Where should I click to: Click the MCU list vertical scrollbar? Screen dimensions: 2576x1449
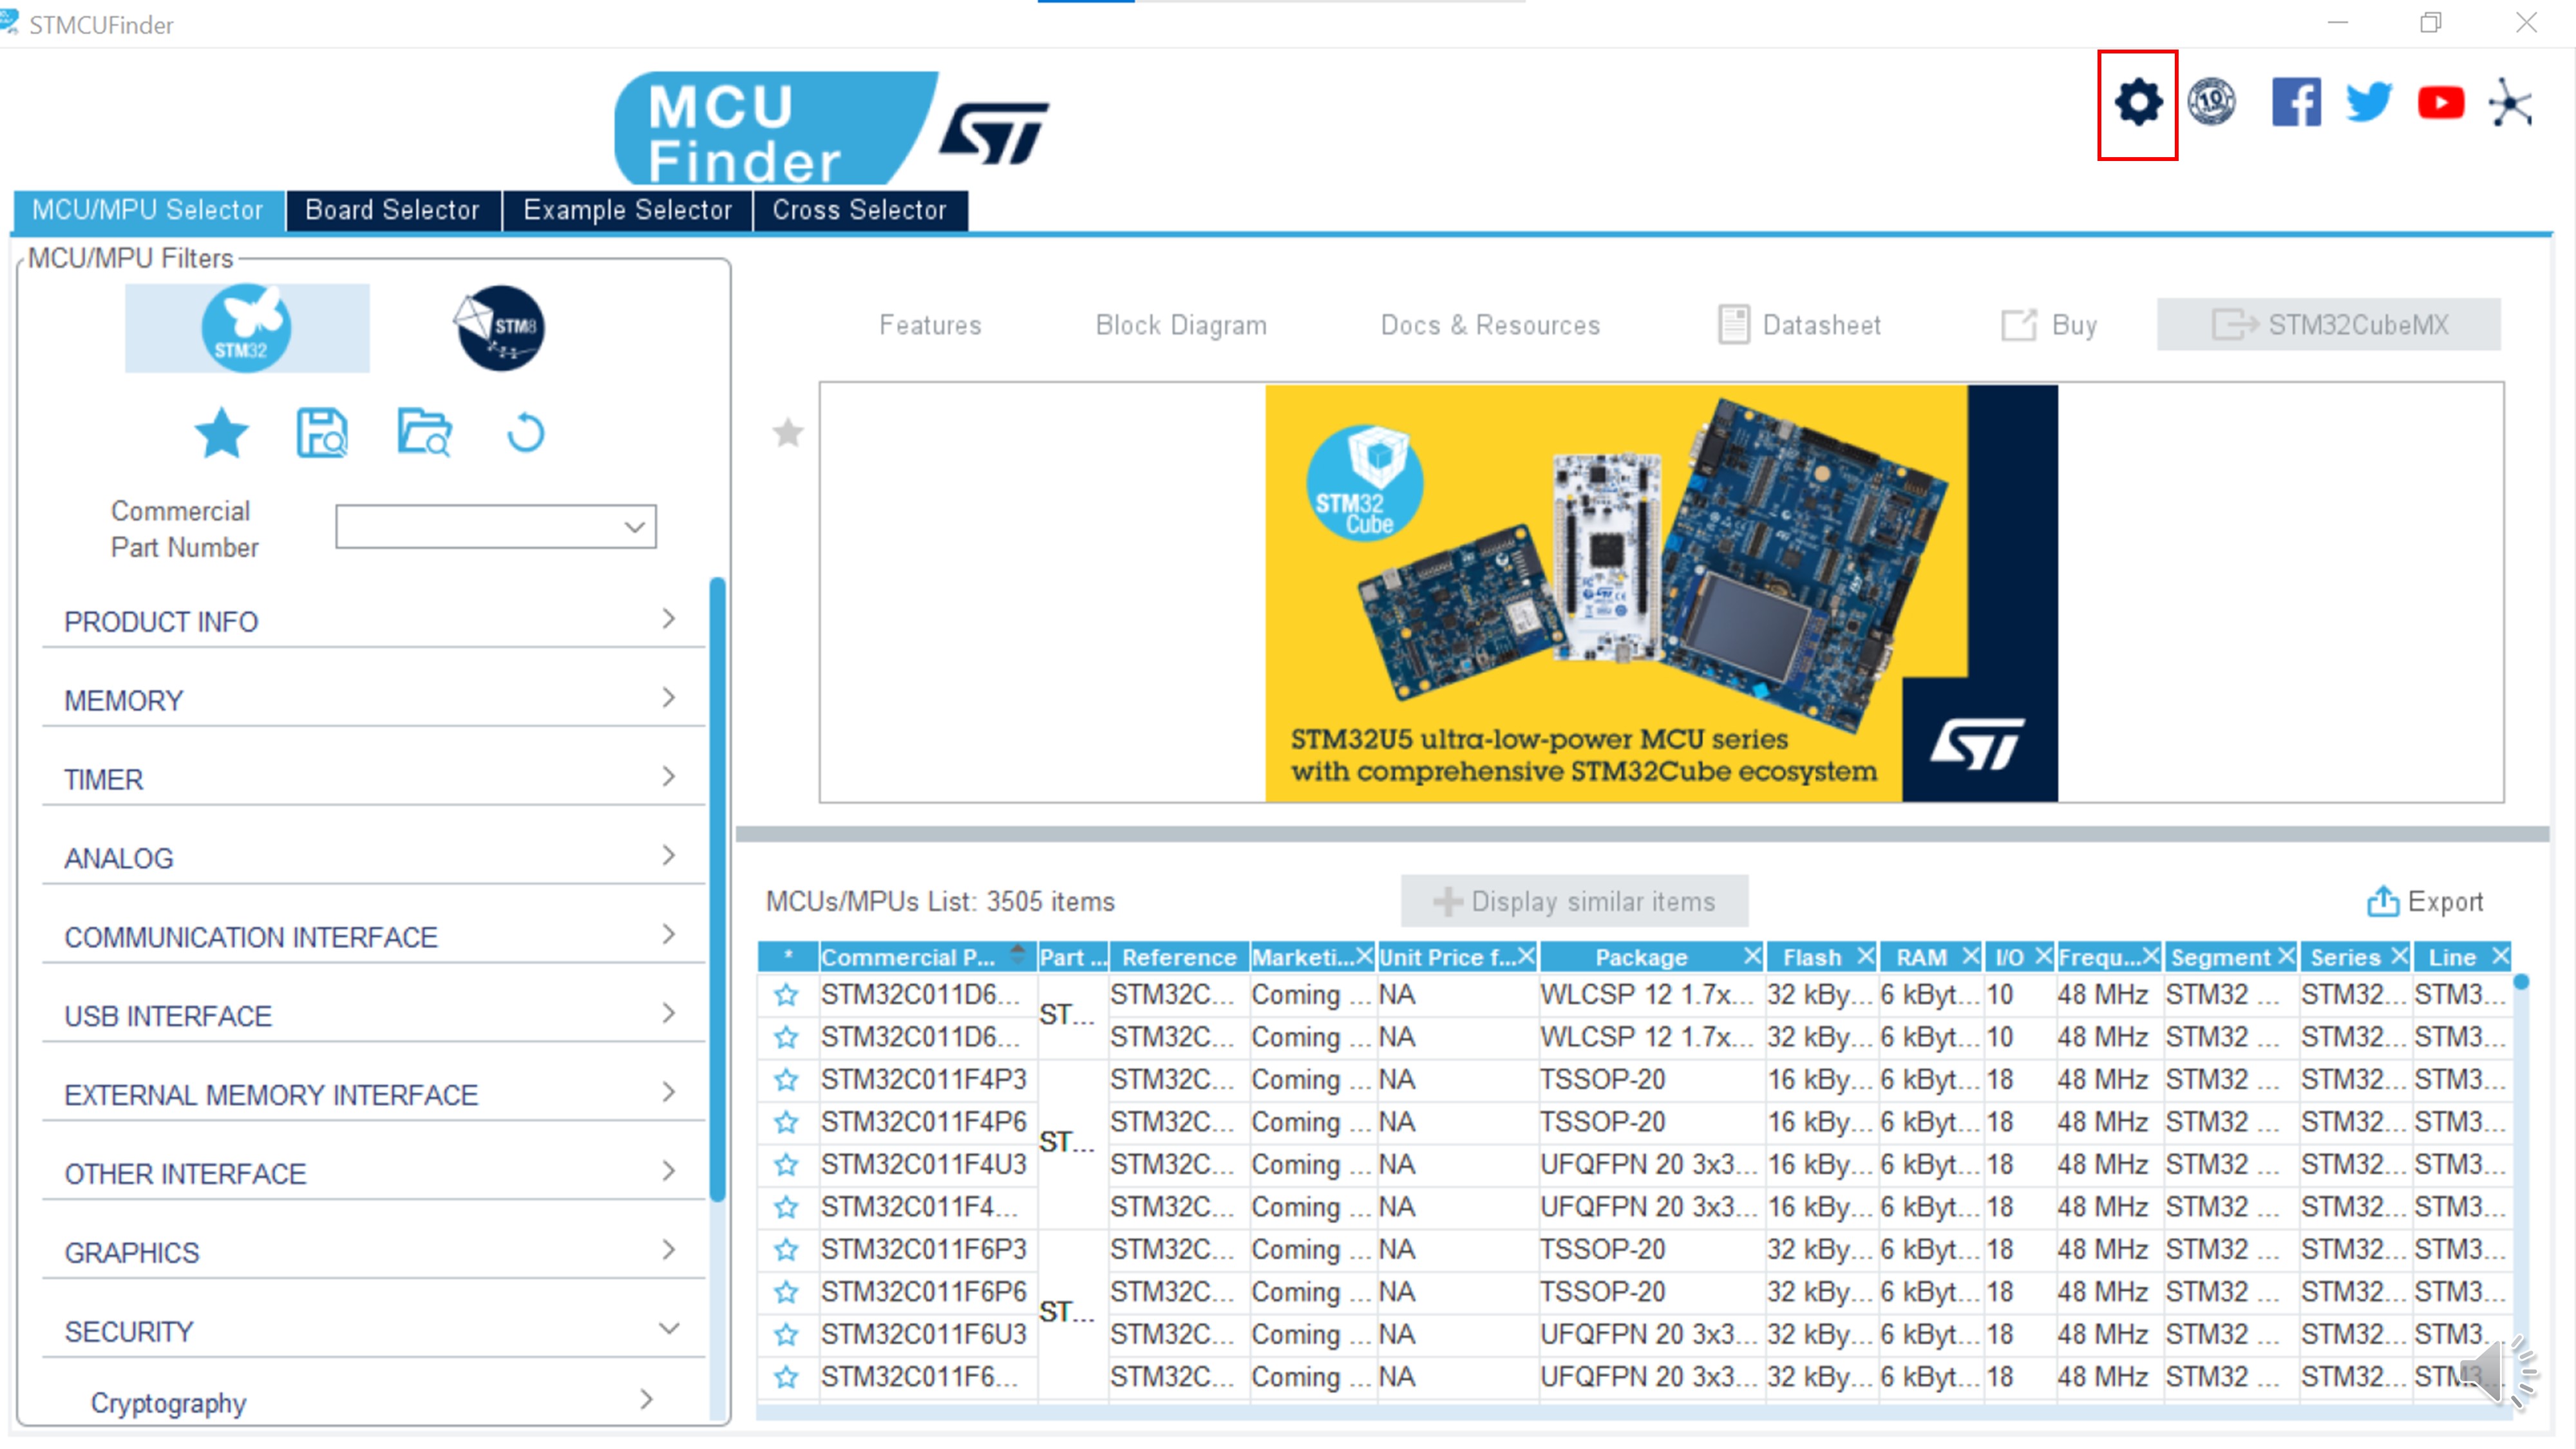(x=2521, y=983)
